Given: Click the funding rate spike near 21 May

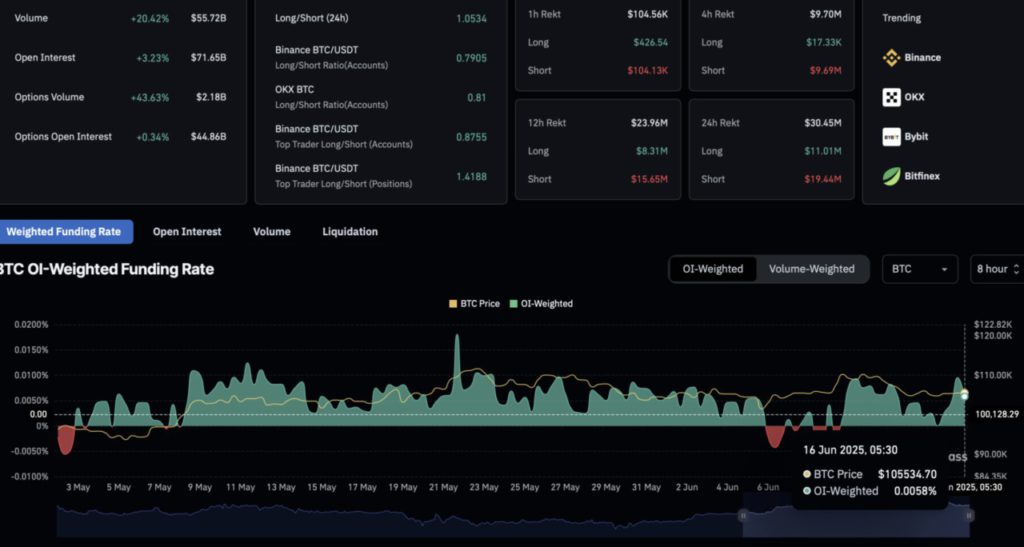Looking at the screenshot, I should (457, 338).
